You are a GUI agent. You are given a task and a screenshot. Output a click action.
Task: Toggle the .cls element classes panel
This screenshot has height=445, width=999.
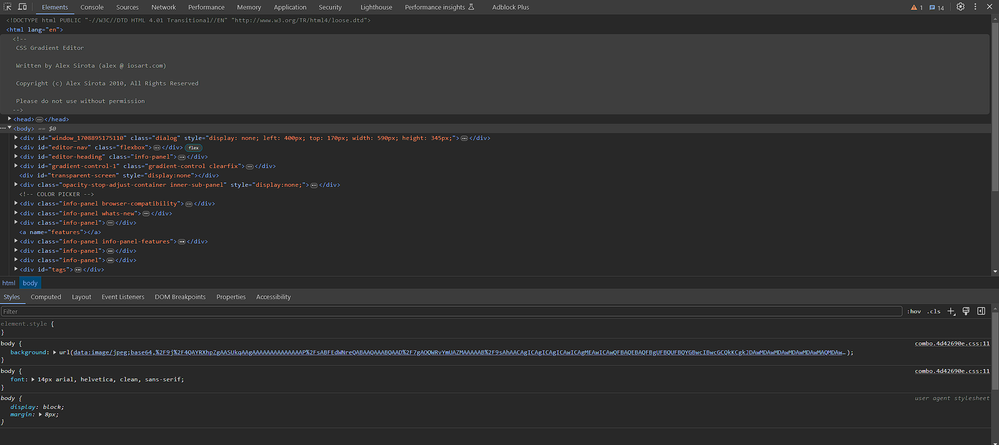pos(933,311)
